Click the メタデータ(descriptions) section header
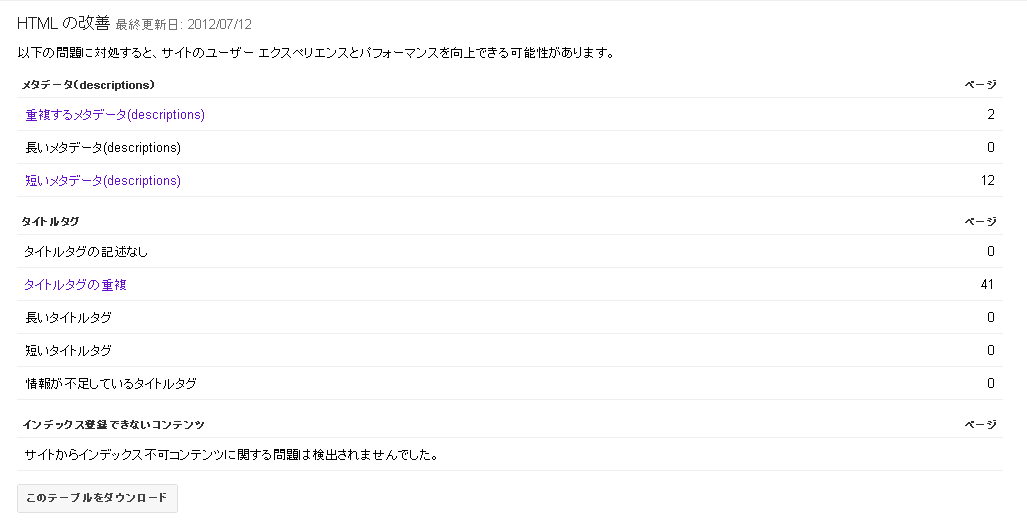This screenshot has height=531, width=1027. click(x=88, y=84)
